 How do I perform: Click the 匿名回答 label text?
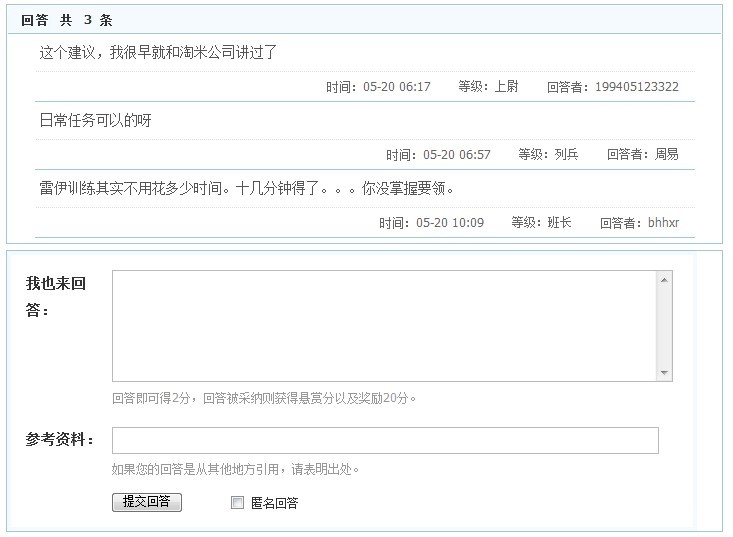coord(274,503)
